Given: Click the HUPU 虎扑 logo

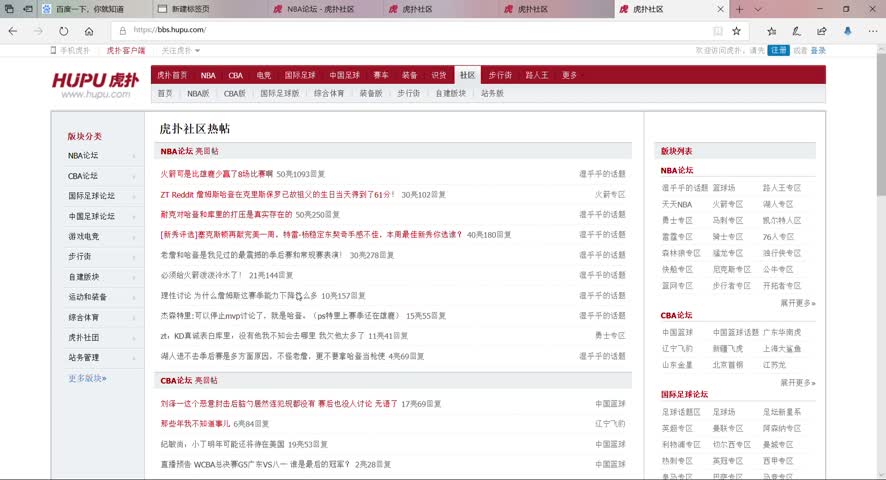Looking at the screenshot, I should [95, 85].
